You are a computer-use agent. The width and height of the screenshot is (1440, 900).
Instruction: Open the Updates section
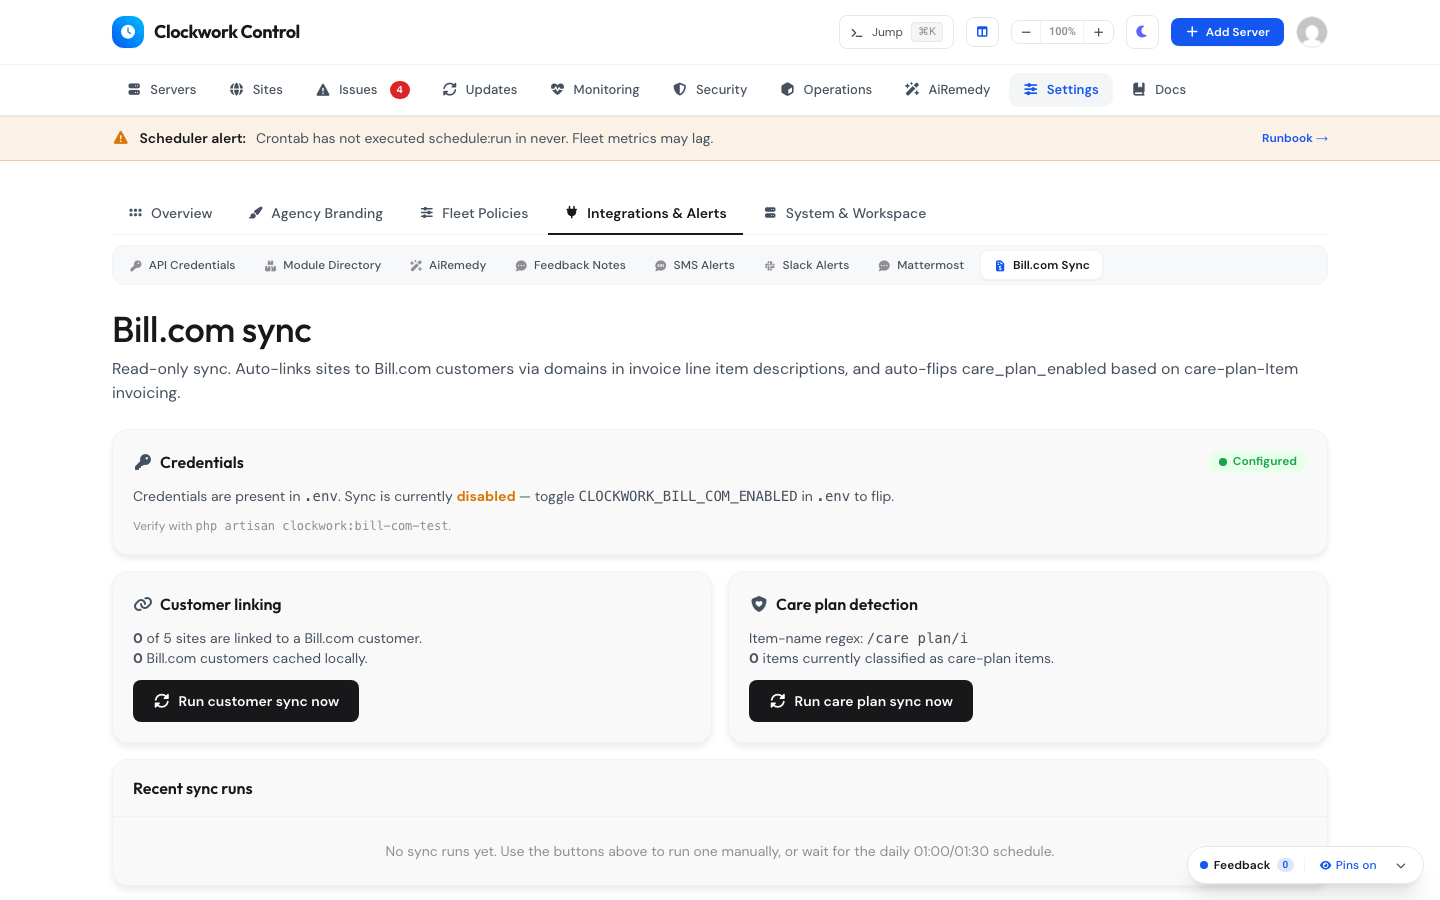pos(480,89)
